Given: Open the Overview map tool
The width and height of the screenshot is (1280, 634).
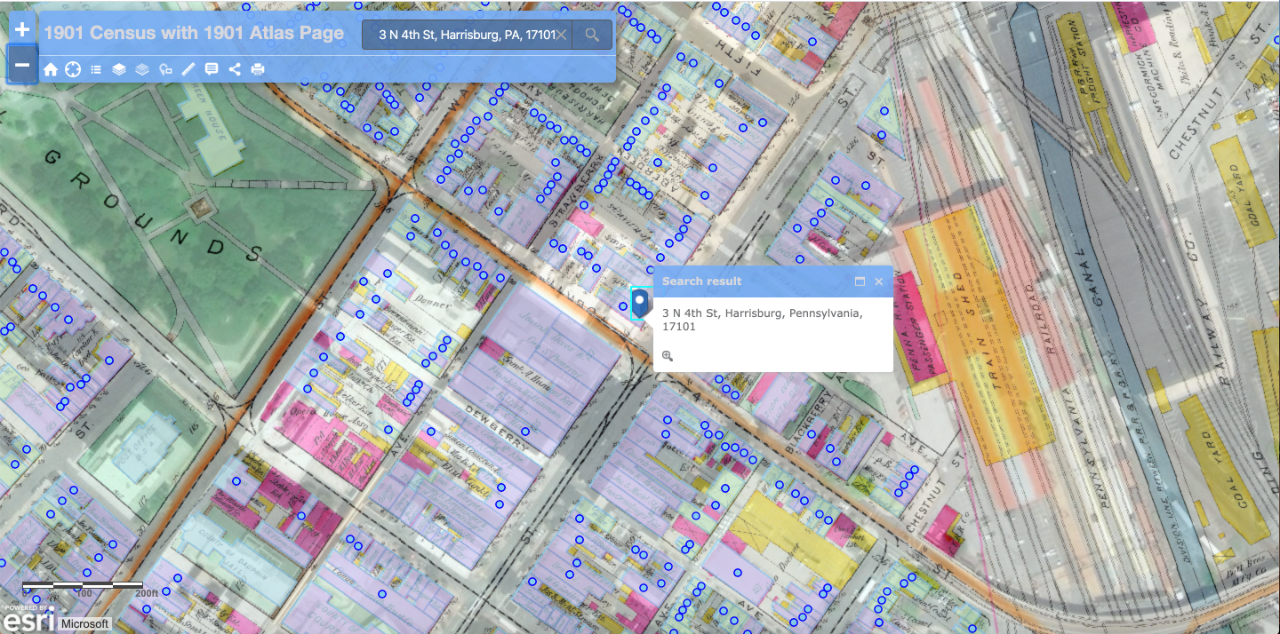Looking at the screenshot, I should coord(165,69).
